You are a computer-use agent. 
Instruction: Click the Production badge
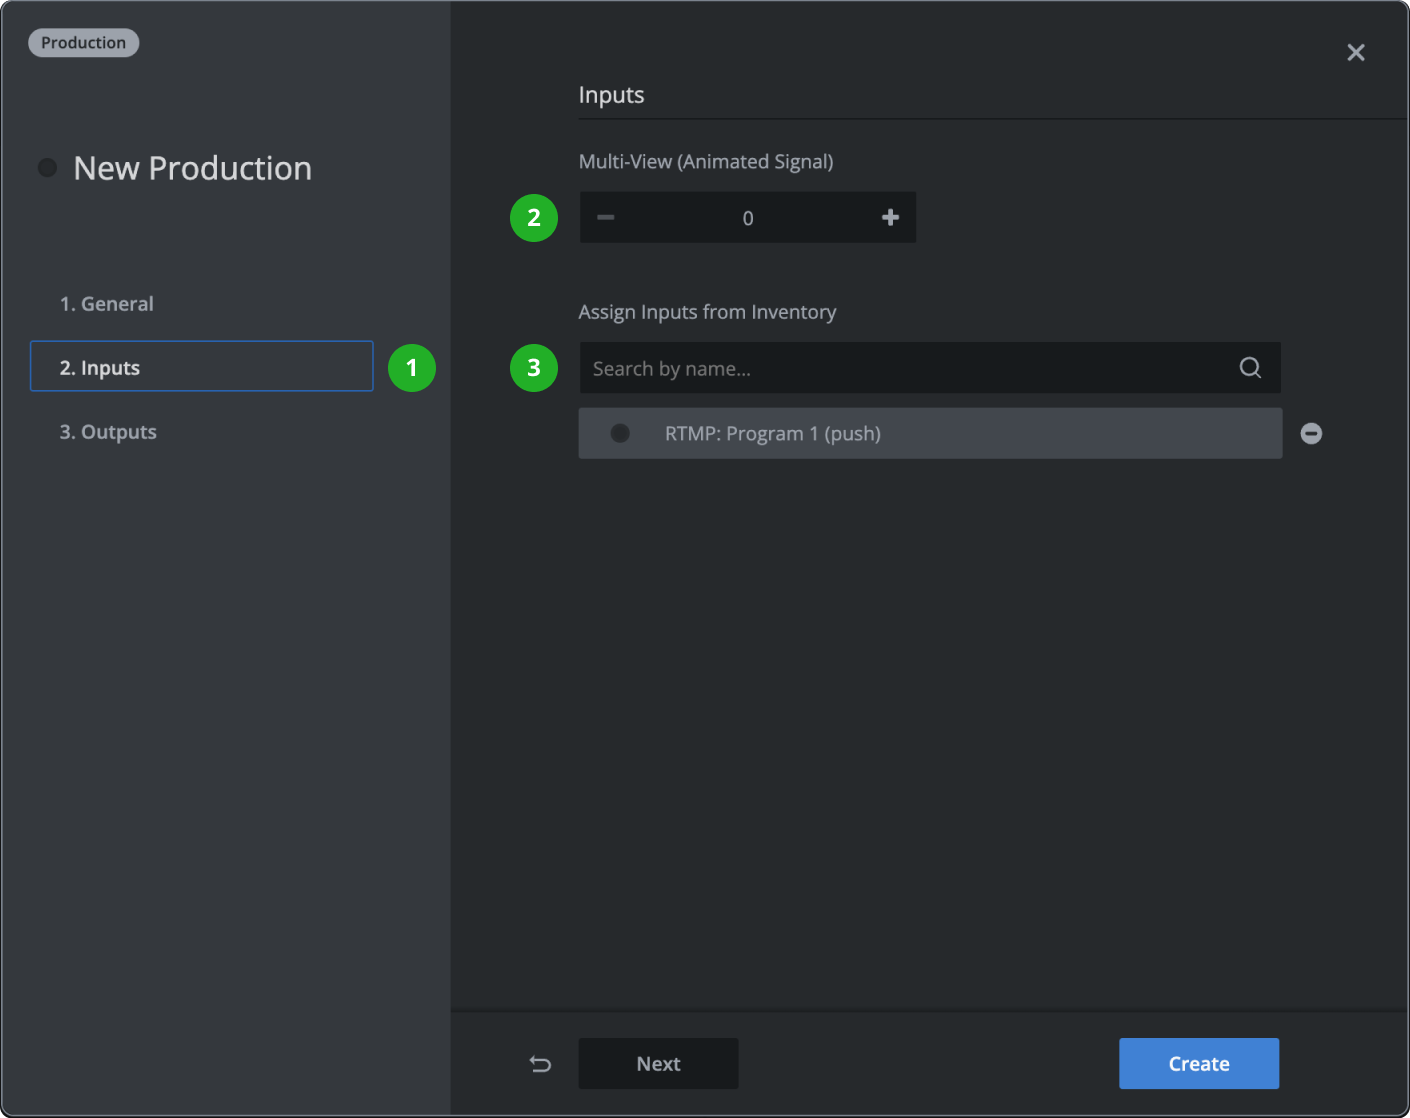click(83, 42)
